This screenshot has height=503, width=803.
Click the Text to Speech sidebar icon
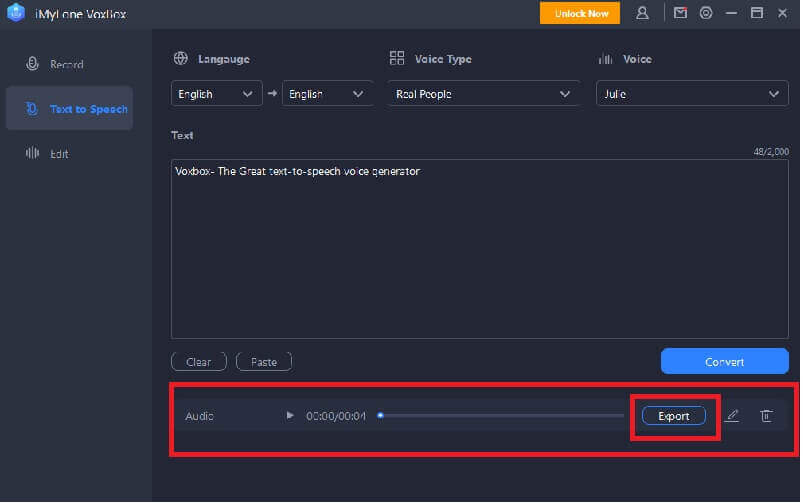pos(32,109)
